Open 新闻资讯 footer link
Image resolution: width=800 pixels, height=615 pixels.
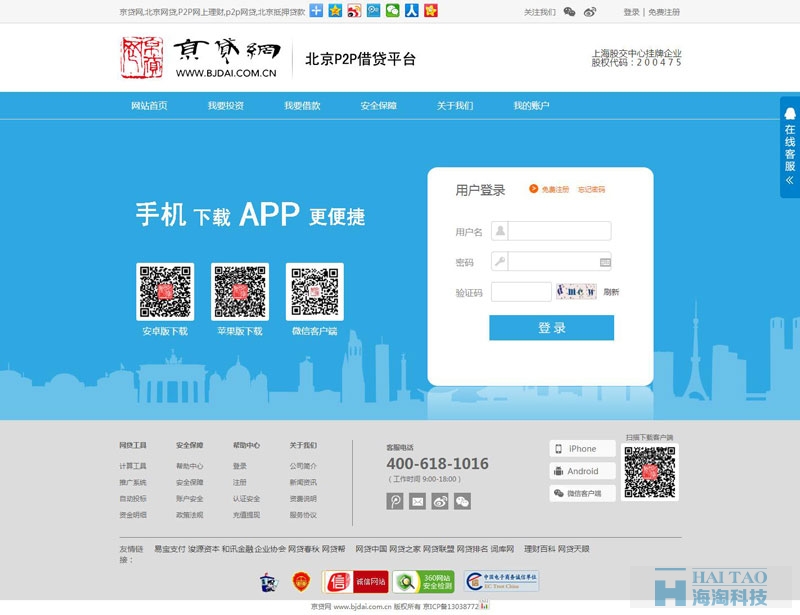[303, 482]
